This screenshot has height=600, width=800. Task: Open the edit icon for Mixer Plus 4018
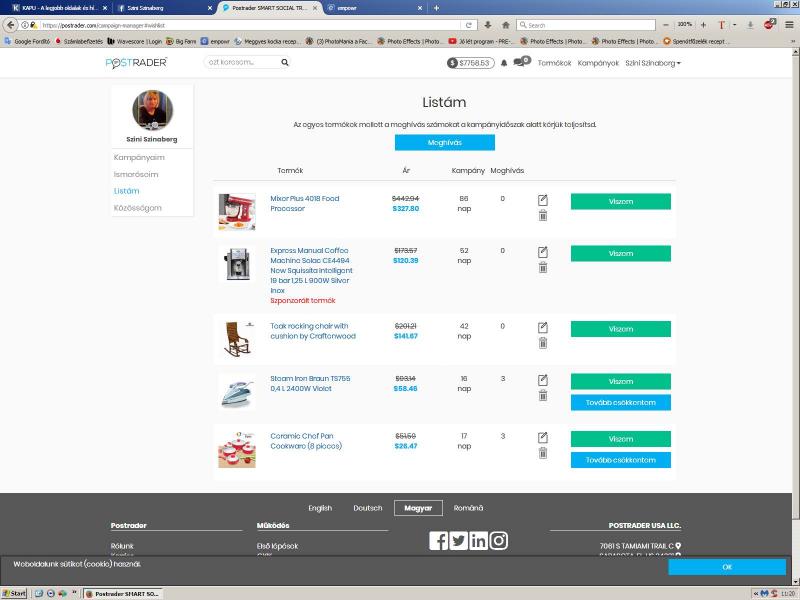(543, 200)
